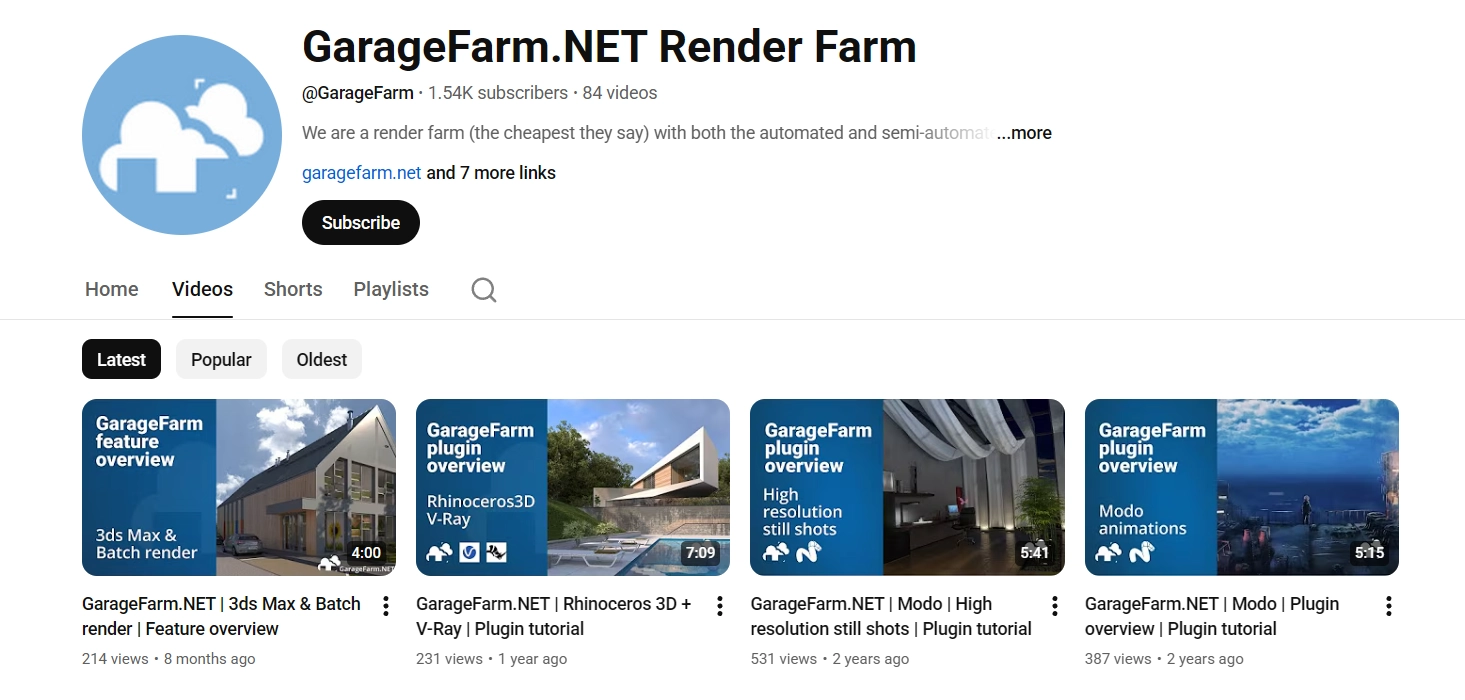Viewport: 1465px width, 700px height.
Task: Open GarageFarm channel avatar logo
Action: (x=182, y=135)
